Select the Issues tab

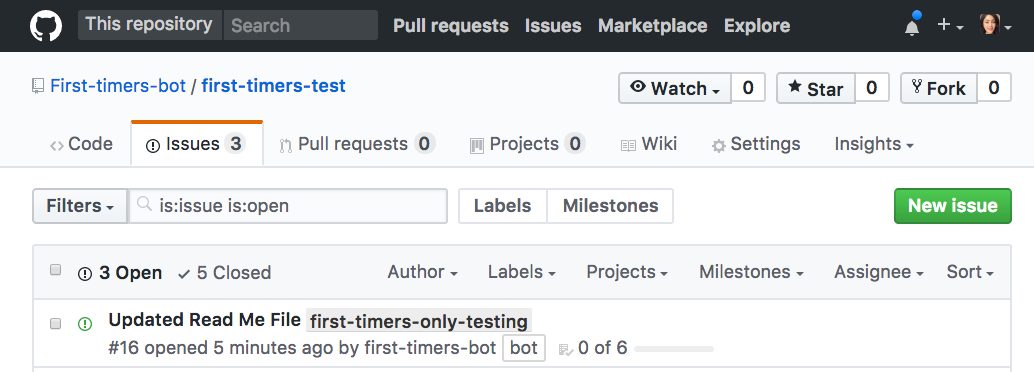click(x=197, y=144)
